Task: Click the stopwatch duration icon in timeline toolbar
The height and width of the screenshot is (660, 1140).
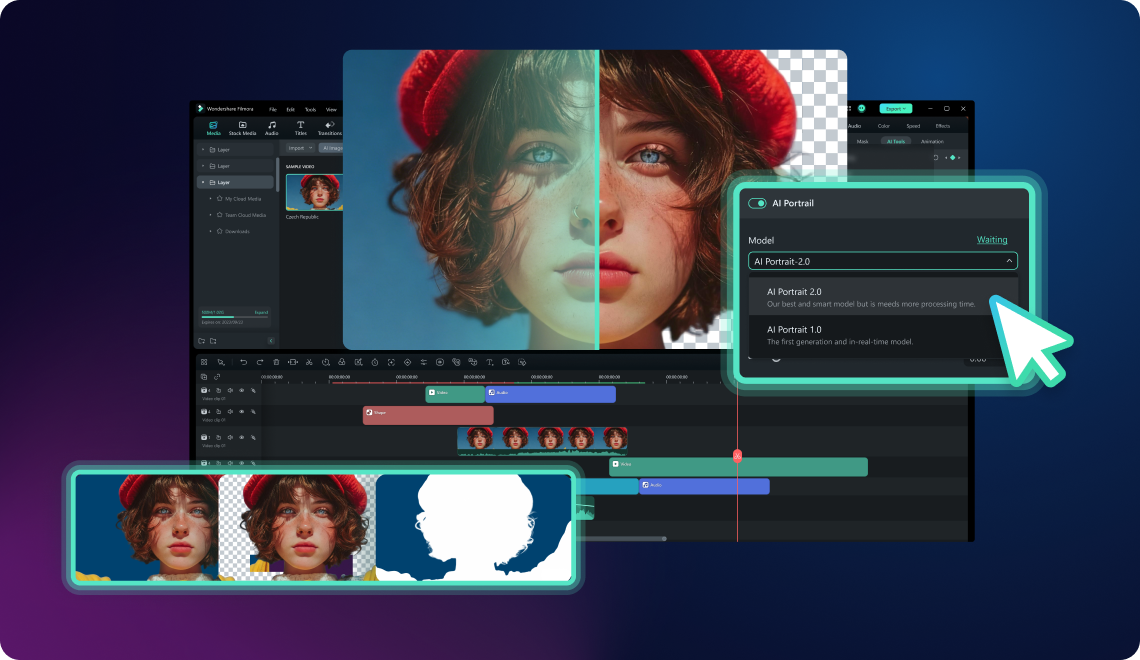Action: 374,362
